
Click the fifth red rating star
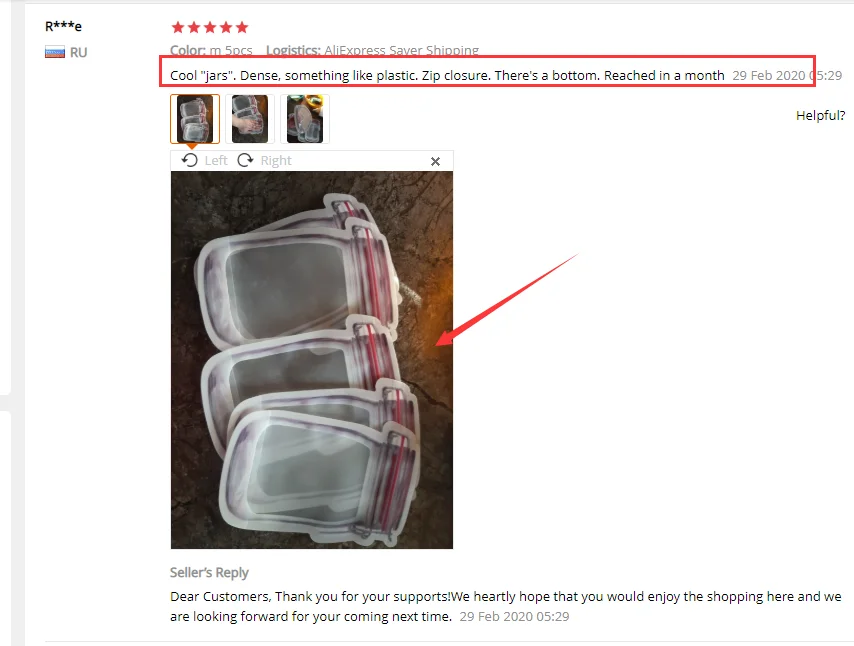click(x=242, y=27)
